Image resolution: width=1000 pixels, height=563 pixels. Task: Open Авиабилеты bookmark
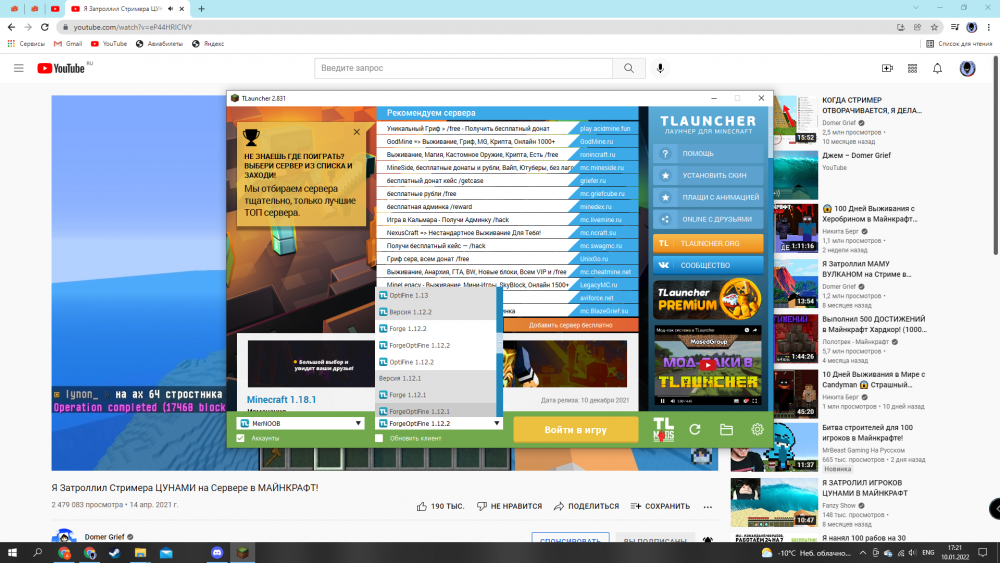pos(159,44)
